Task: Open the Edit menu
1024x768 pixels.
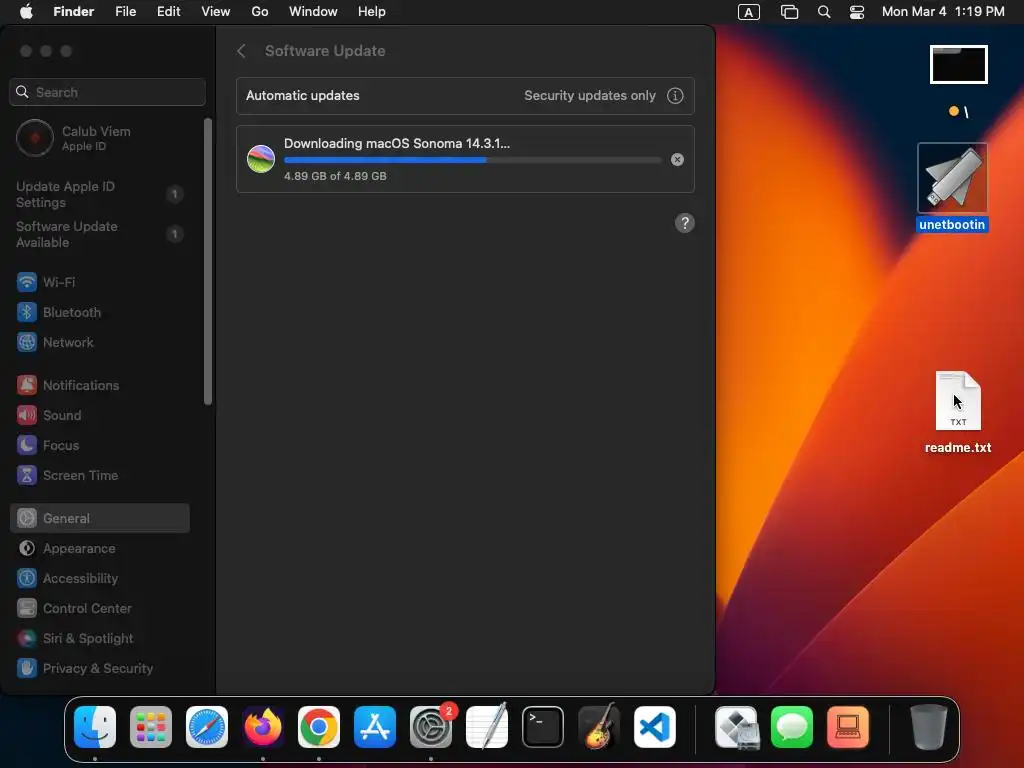Action: click(x=168, y=12)
